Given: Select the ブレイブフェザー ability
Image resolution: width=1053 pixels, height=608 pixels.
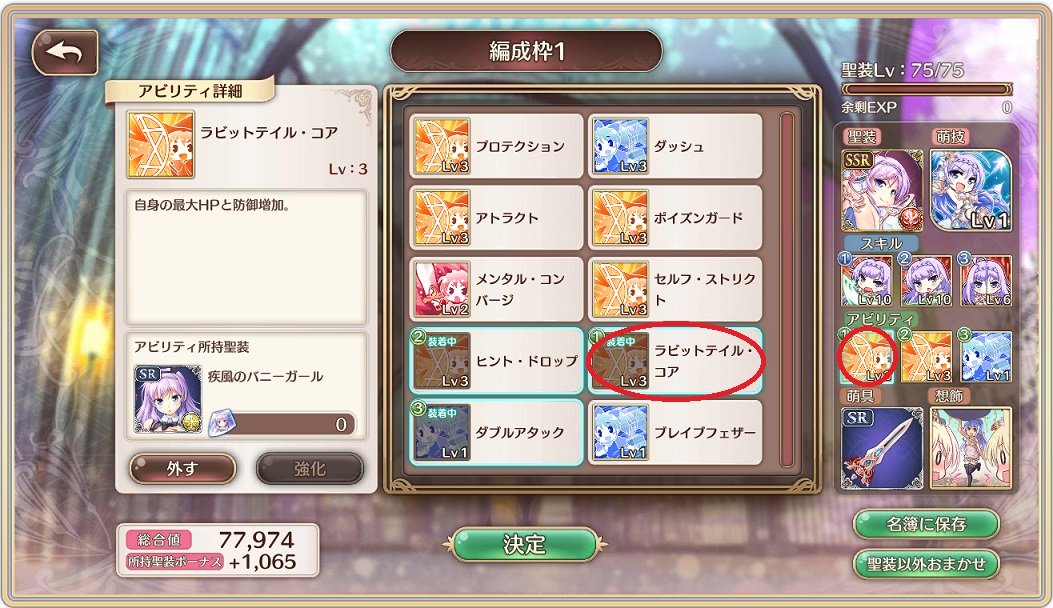Looking at the screenshot, I should (675, 433).
